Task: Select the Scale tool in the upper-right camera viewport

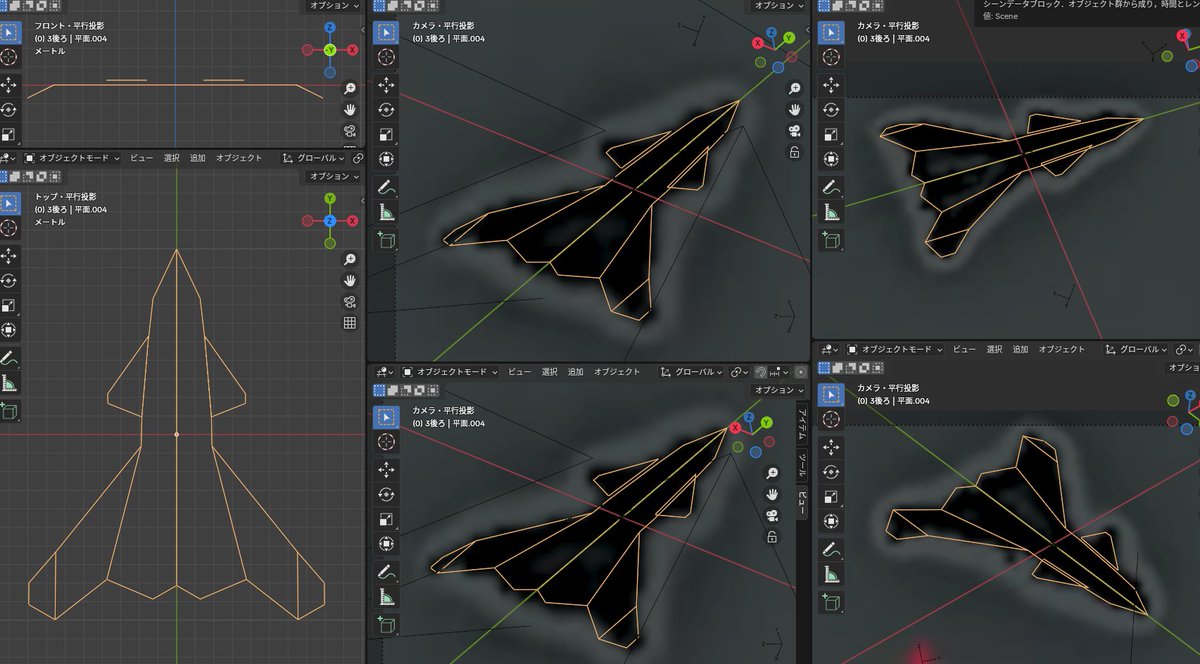Action: click(x=830, y=135)
